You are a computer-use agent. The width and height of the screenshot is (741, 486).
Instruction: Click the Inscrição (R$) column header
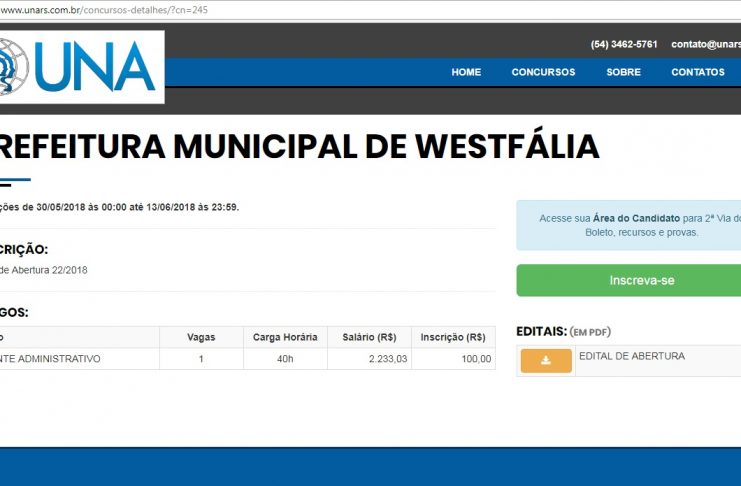[x=453, y=337]
